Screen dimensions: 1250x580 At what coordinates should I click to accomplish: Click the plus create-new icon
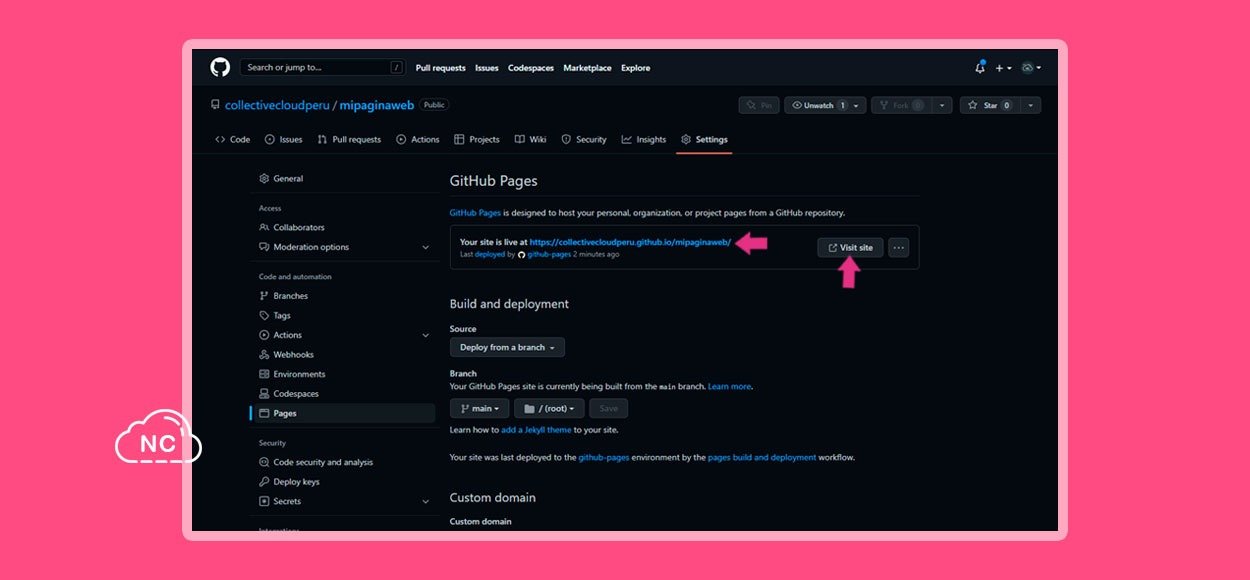1002,68
